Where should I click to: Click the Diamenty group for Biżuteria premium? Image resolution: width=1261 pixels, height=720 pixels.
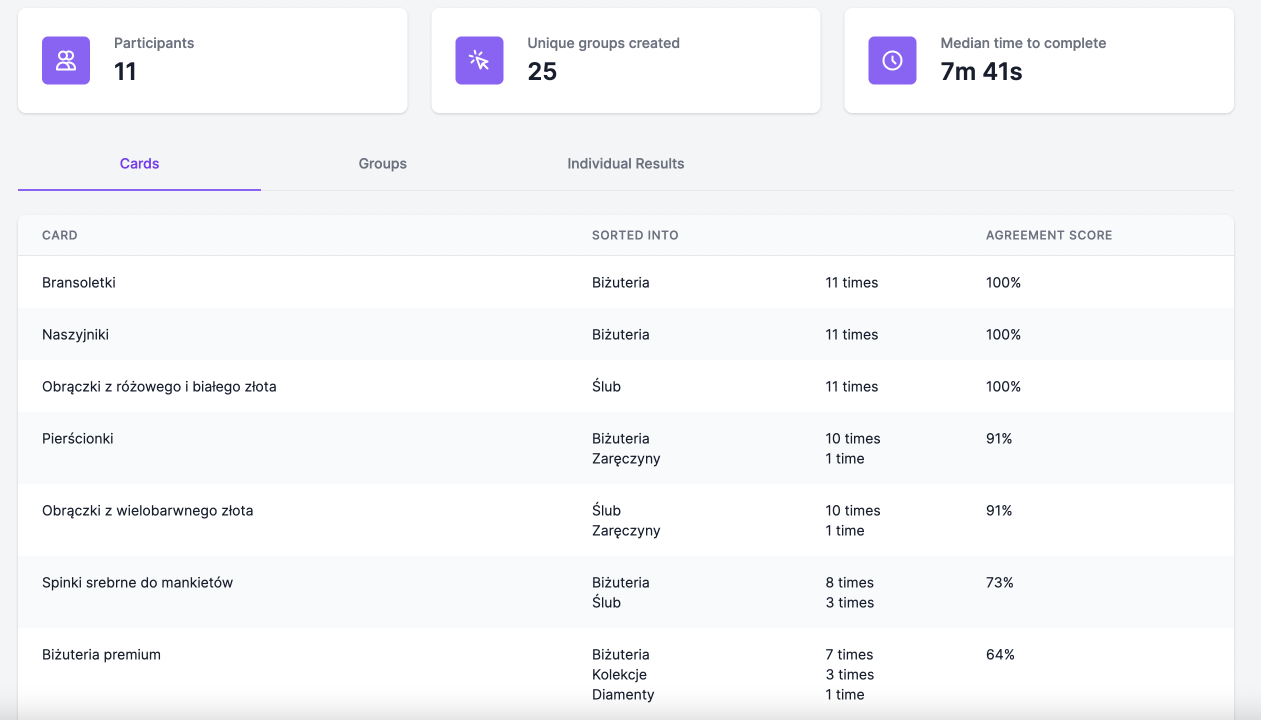(623, 695)
